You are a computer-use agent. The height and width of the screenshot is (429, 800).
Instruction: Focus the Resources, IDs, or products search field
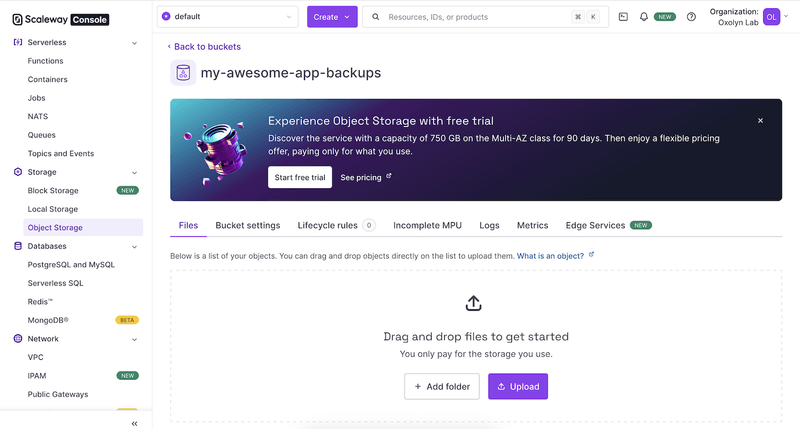[485, 17]
